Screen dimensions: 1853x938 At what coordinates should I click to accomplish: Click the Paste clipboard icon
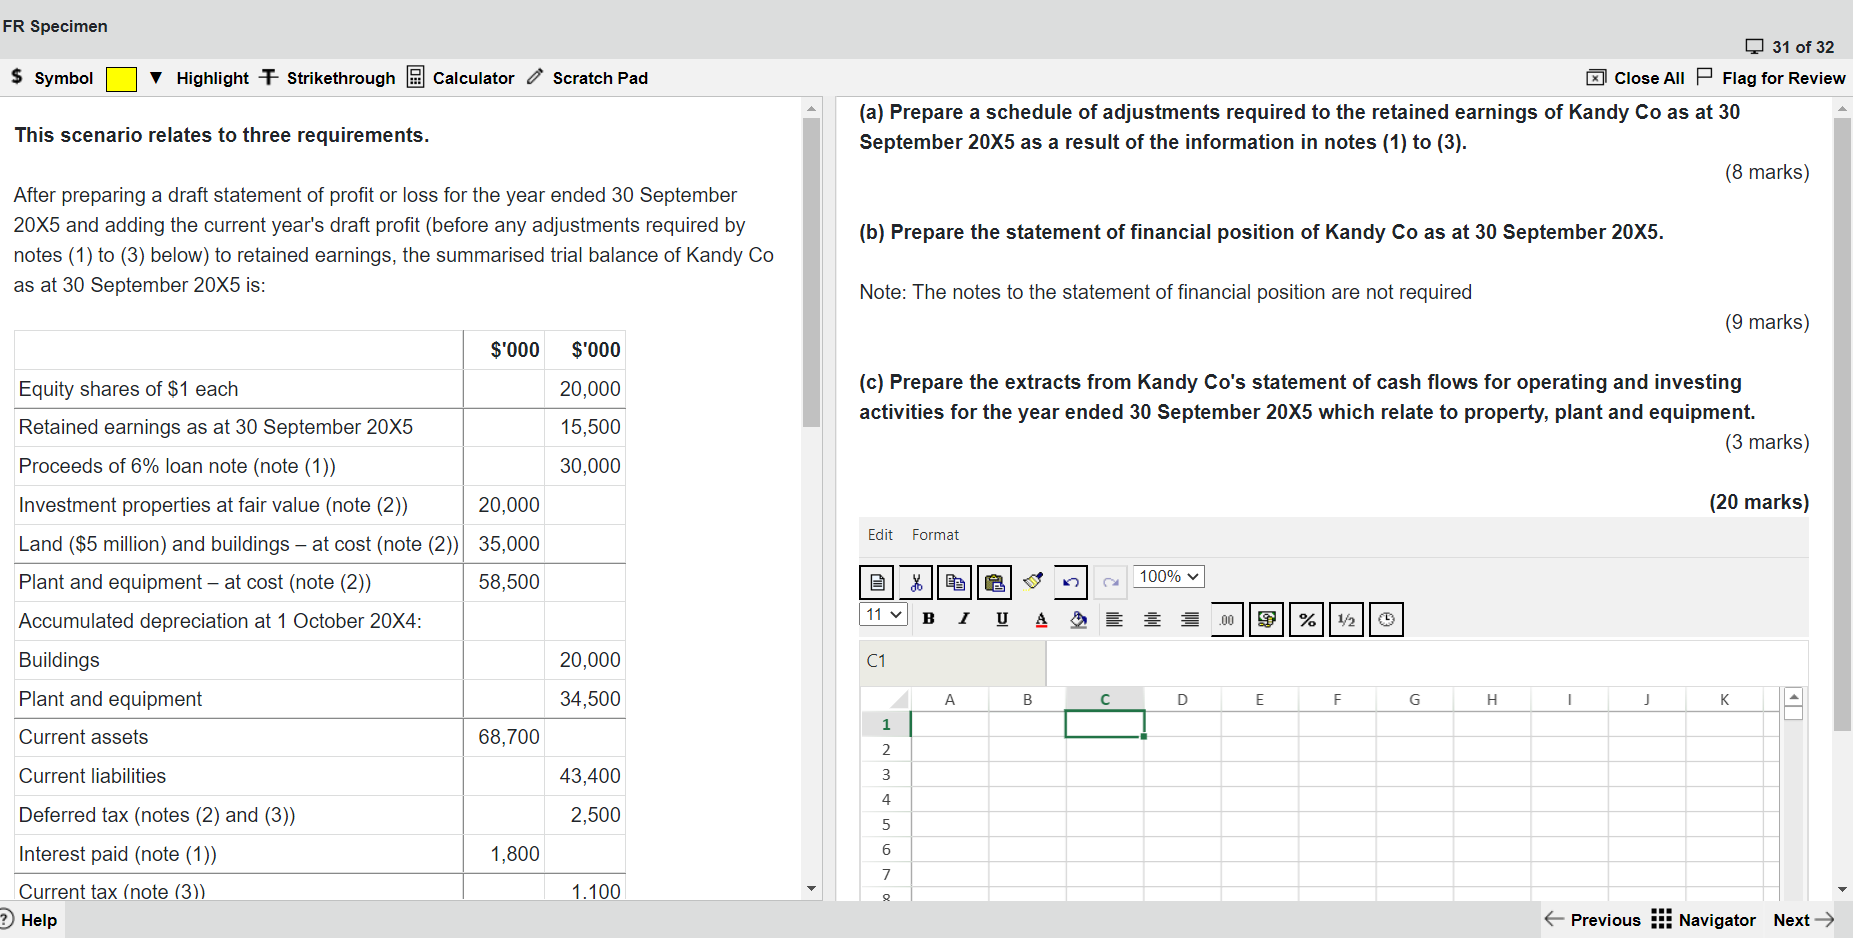coord(994,582)
